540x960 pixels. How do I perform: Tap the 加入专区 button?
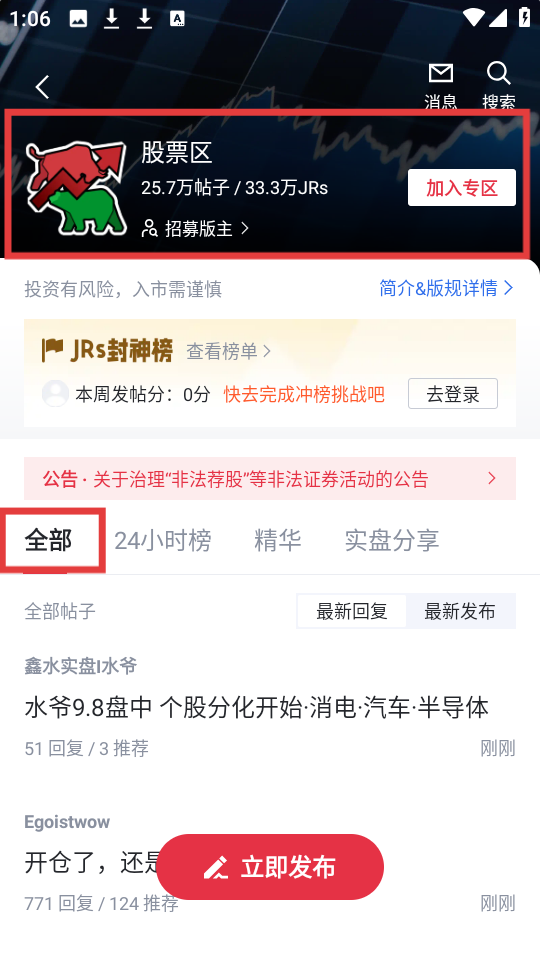[x=462, y=188]
